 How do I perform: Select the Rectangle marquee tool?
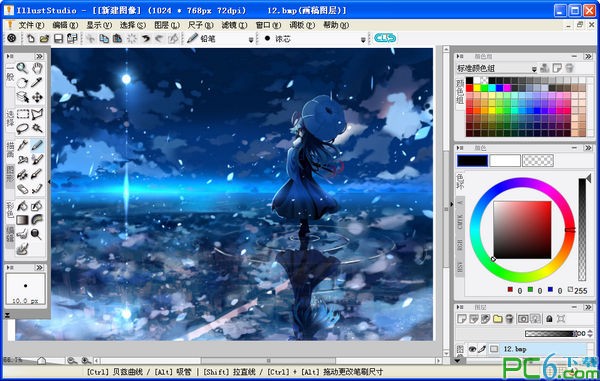23,114
